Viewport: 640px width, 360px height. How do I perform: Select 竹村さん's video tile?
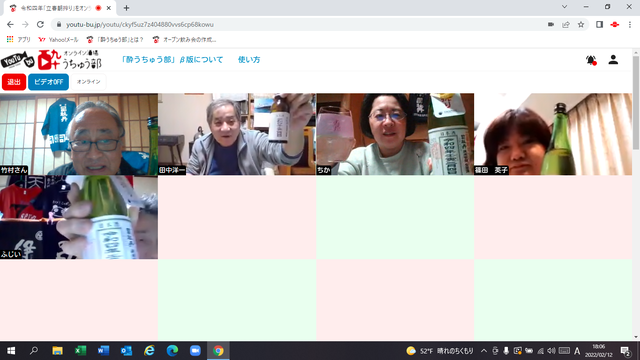coord(79,134)
